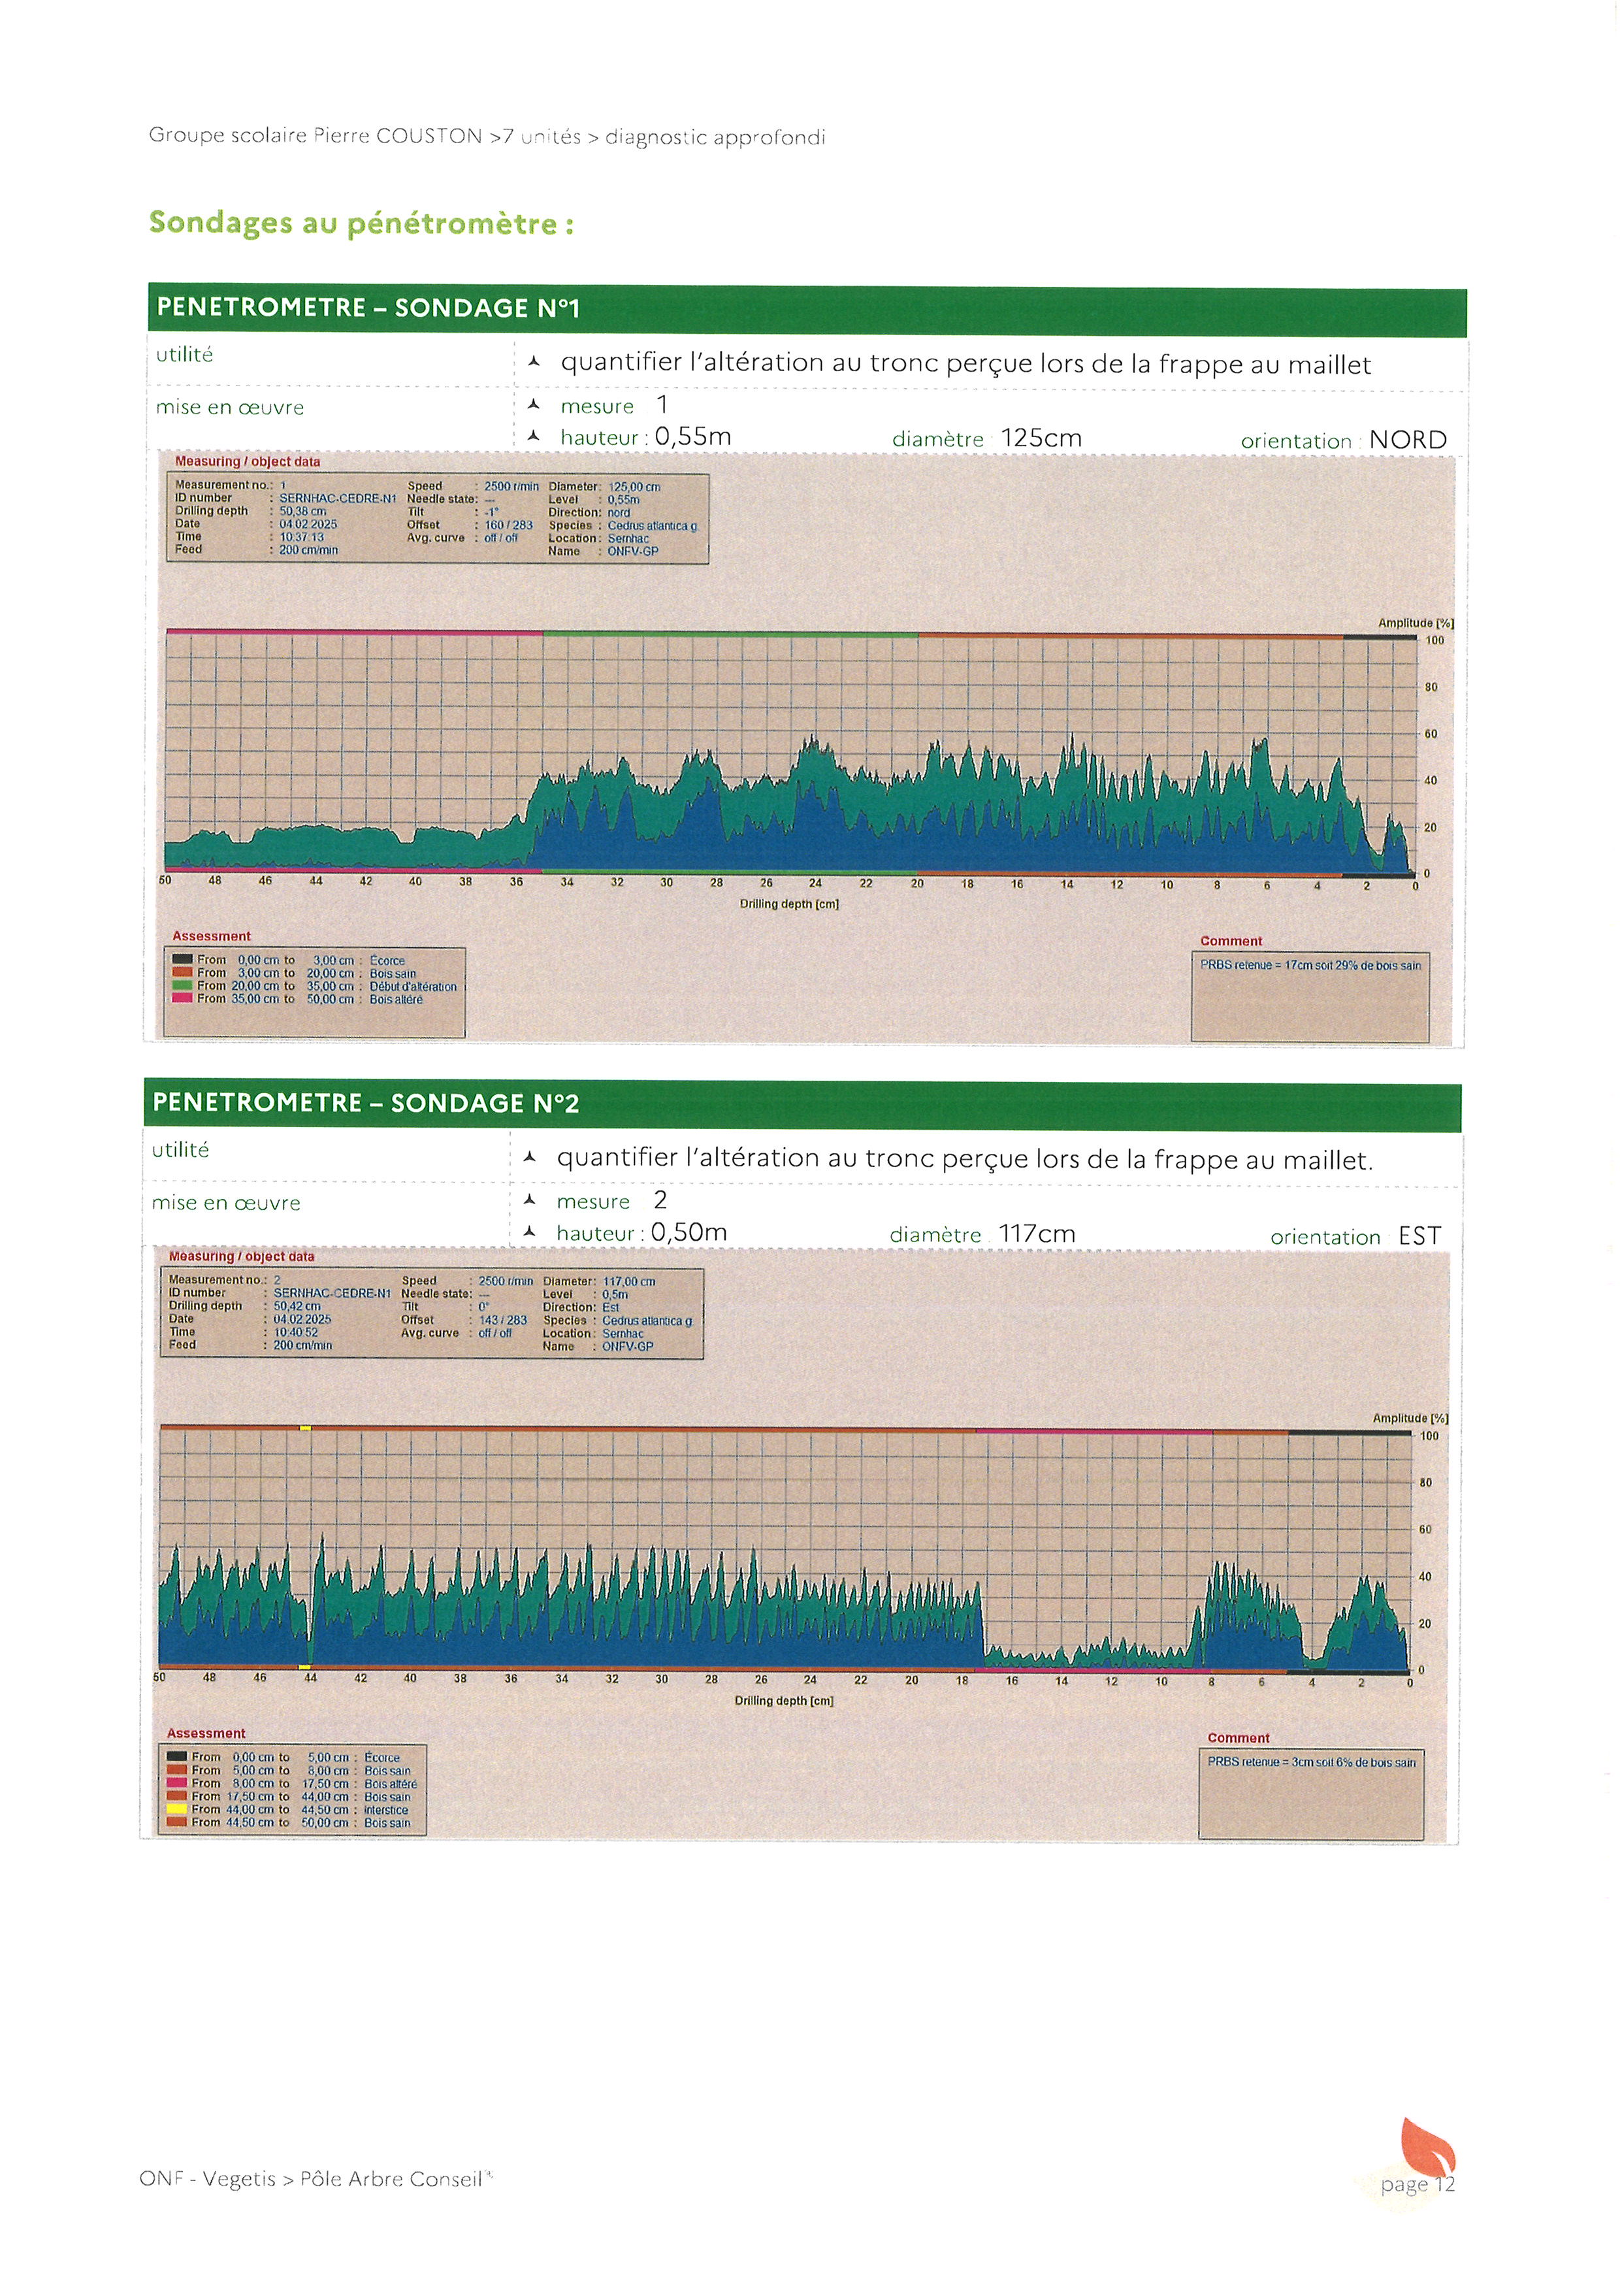This screenshot has width=1620, height=2296.
Task: Click tree bullet icon beside 'hauteur : 0,55m'
Action: point(534,436)
